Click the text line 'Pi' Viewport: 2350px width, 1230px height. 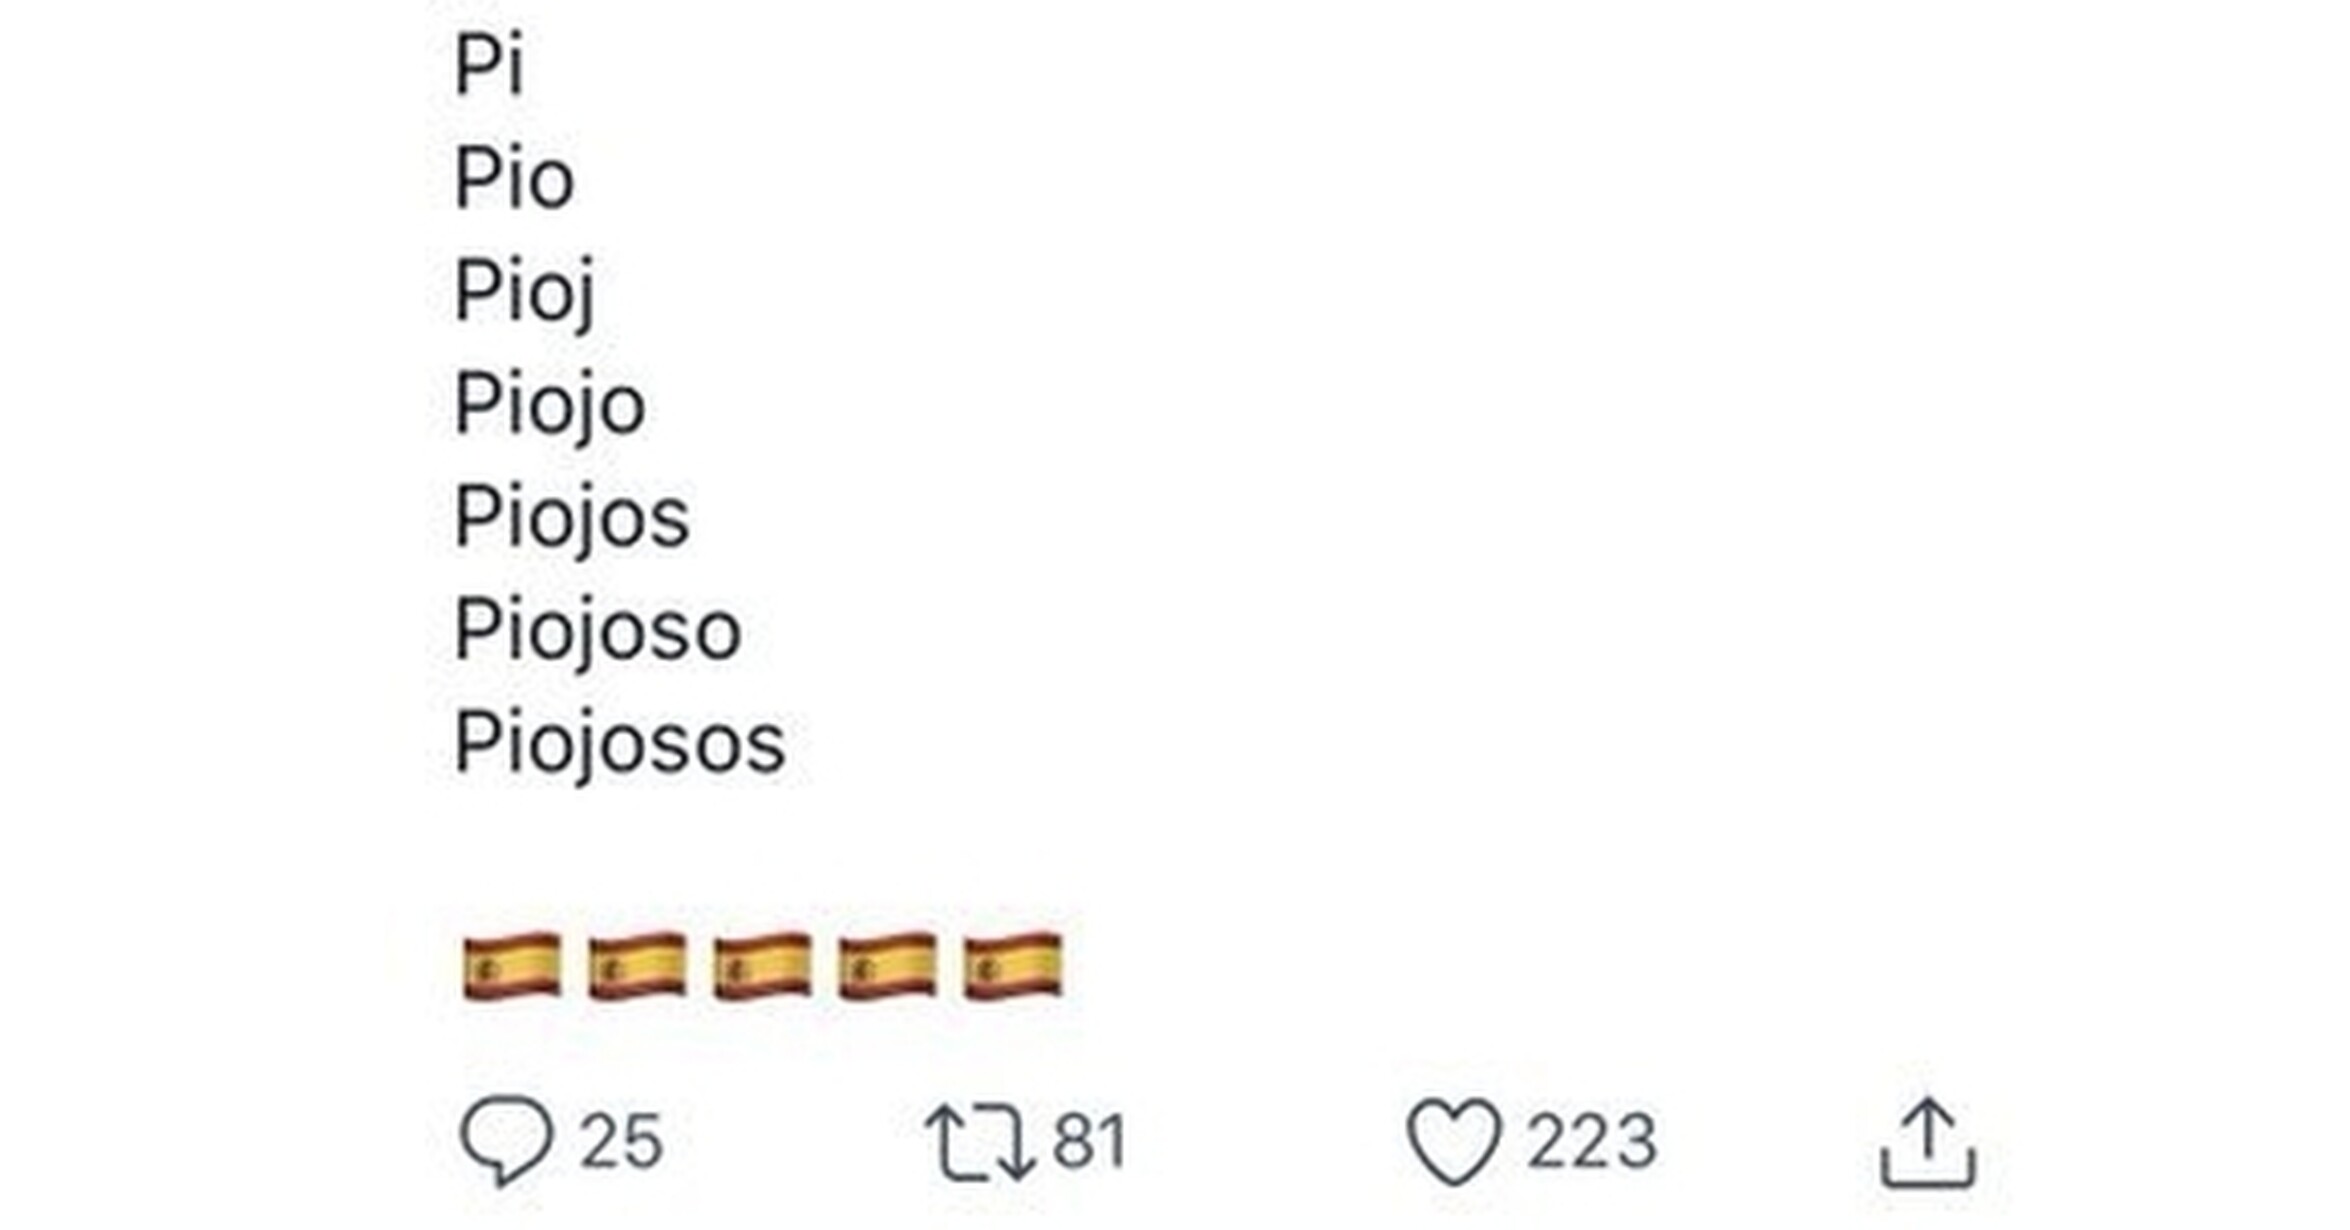pyautogui.click(x=489, y=65)
